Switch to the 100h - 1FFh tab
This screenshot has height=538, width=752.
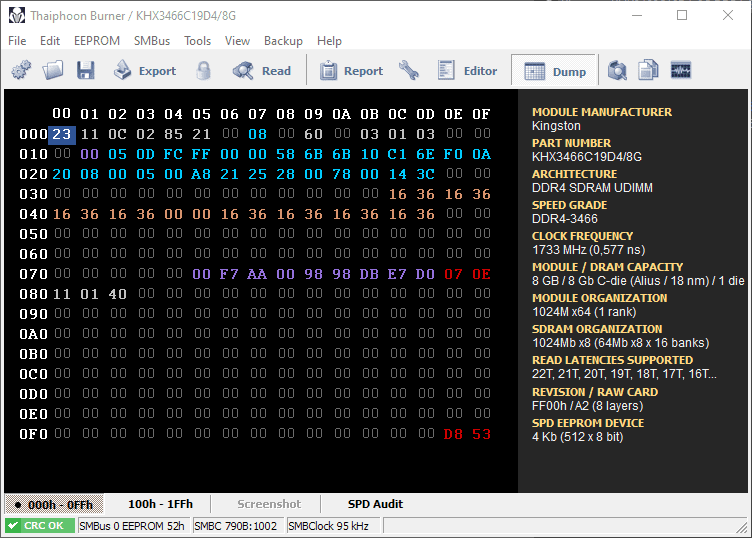pos(160,504)
